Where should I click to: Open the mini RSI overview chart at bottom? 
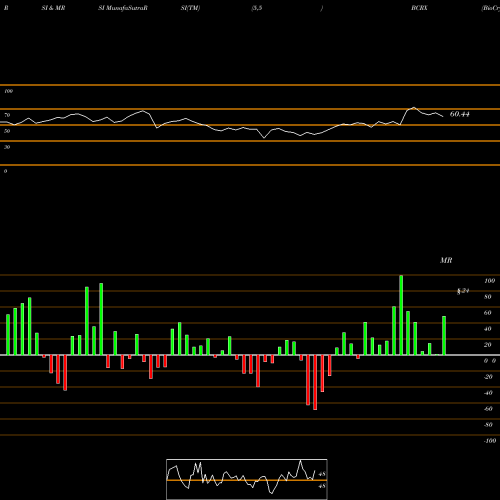[x=247, y=479]
